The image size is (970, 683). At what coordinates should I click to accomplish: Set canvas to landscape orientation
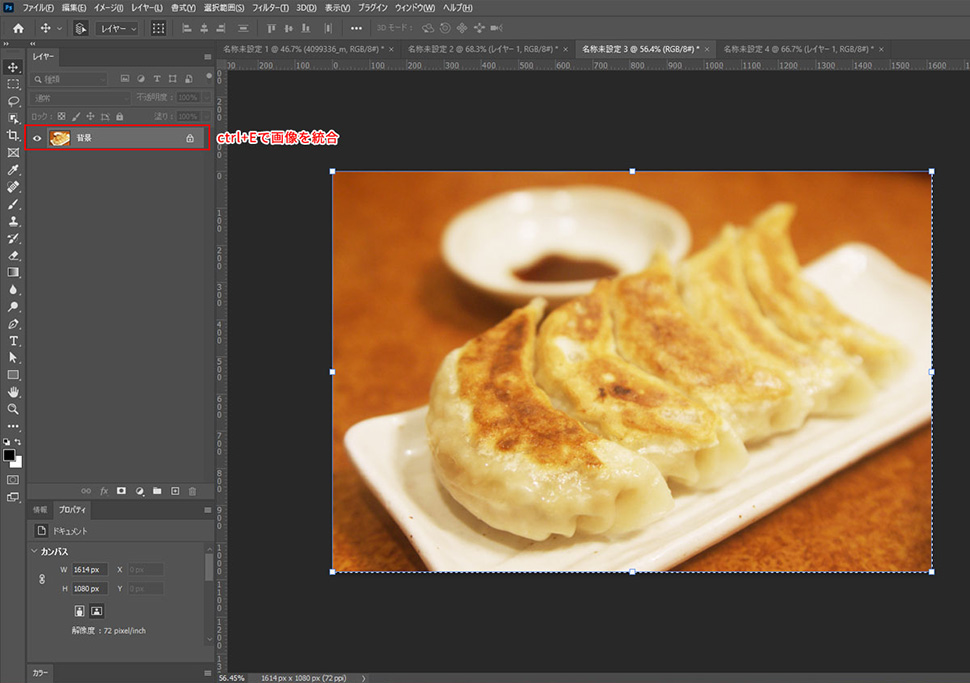pyautogui.click(x=97, y=611)
